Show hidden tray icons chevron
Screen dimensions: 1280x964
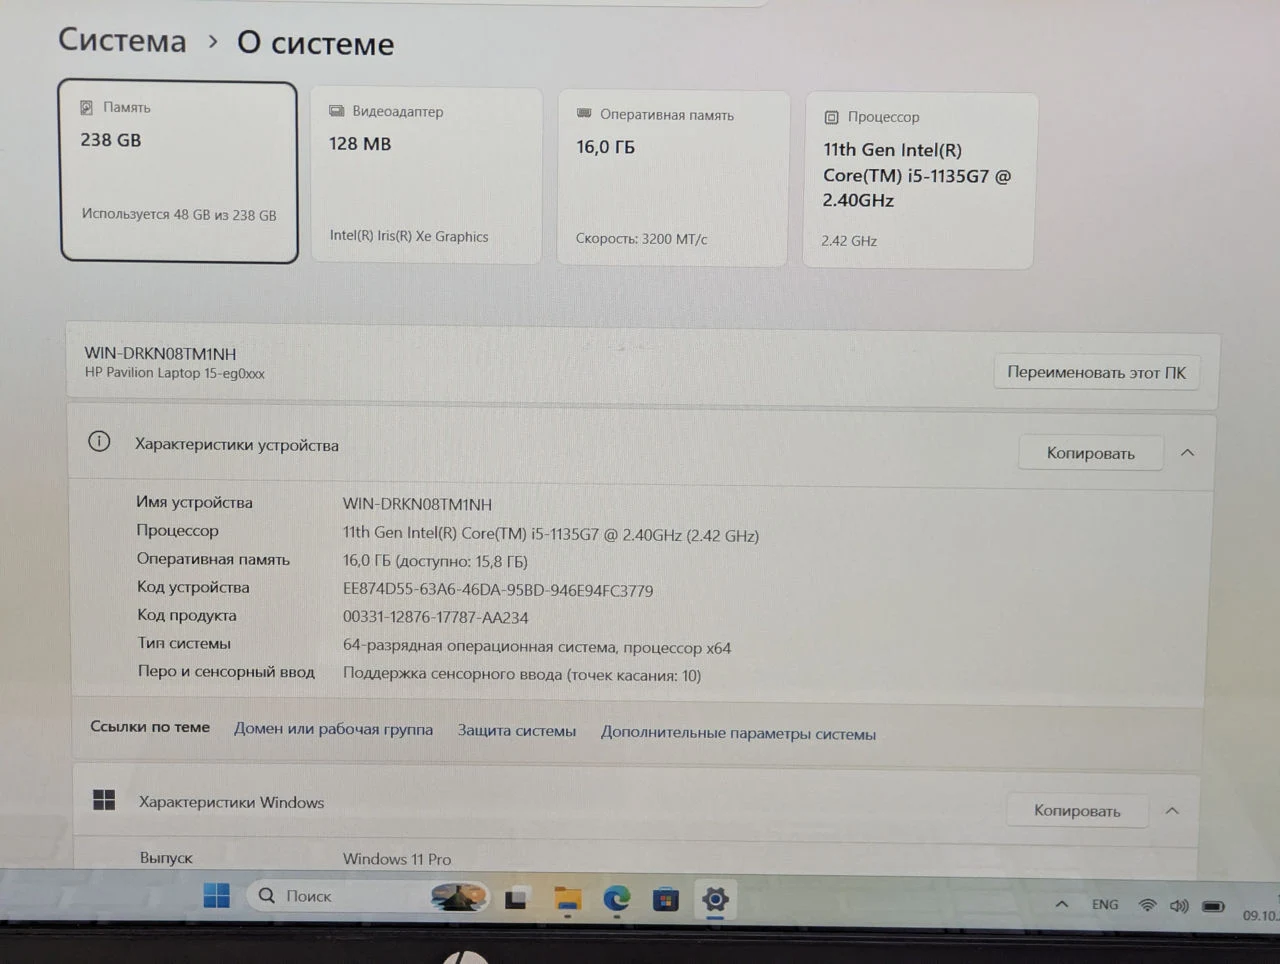coord(1062,904)
